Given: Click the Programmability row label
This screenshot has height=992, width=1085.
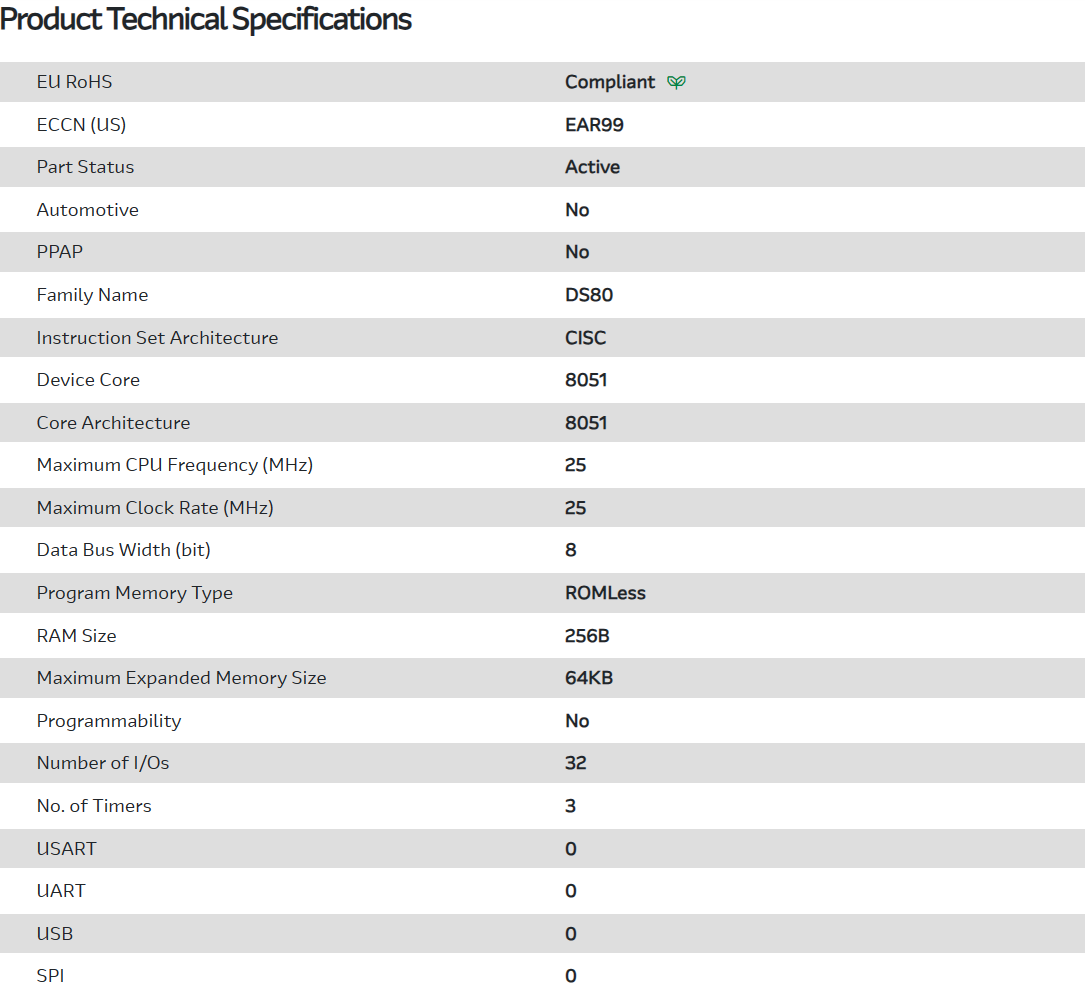Looking at the screenshot, I should point(109,721).
